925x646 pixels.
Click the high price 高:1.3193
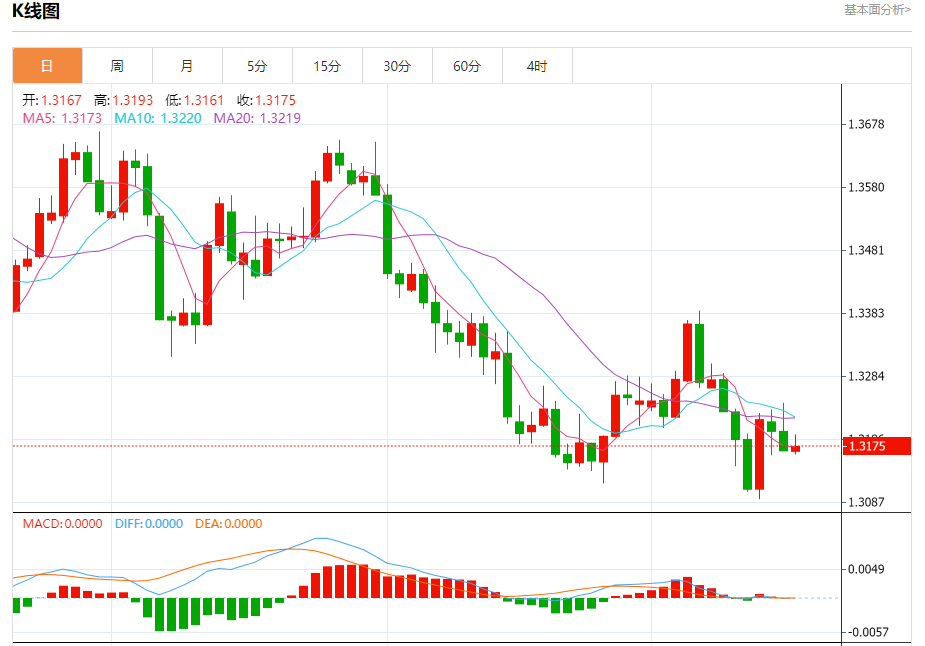coord(123,100)
